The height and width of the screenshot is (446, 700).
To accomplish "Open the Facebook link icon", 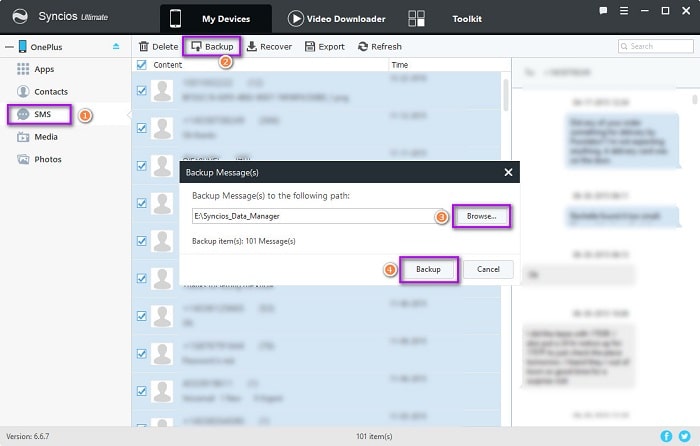I will (x=666, y=436).
